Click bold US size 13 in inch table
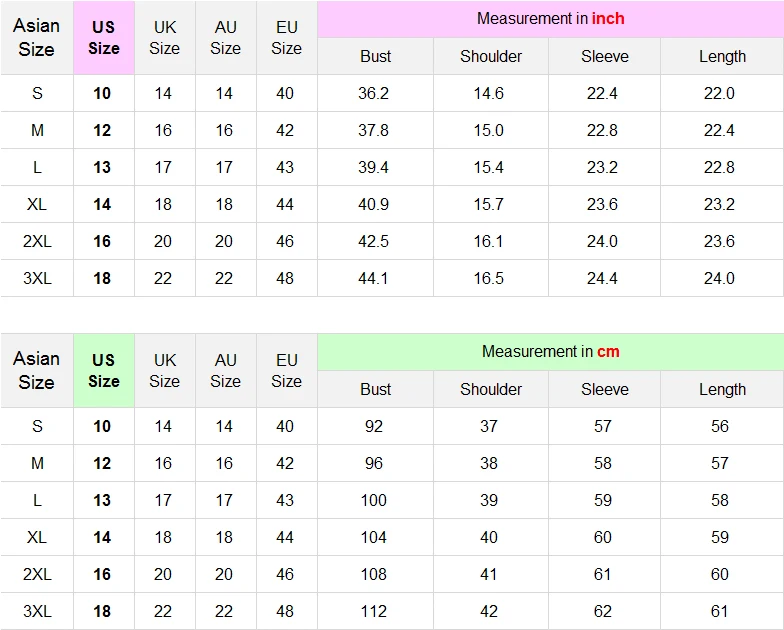The image size is (784, 630). [102, 168]
